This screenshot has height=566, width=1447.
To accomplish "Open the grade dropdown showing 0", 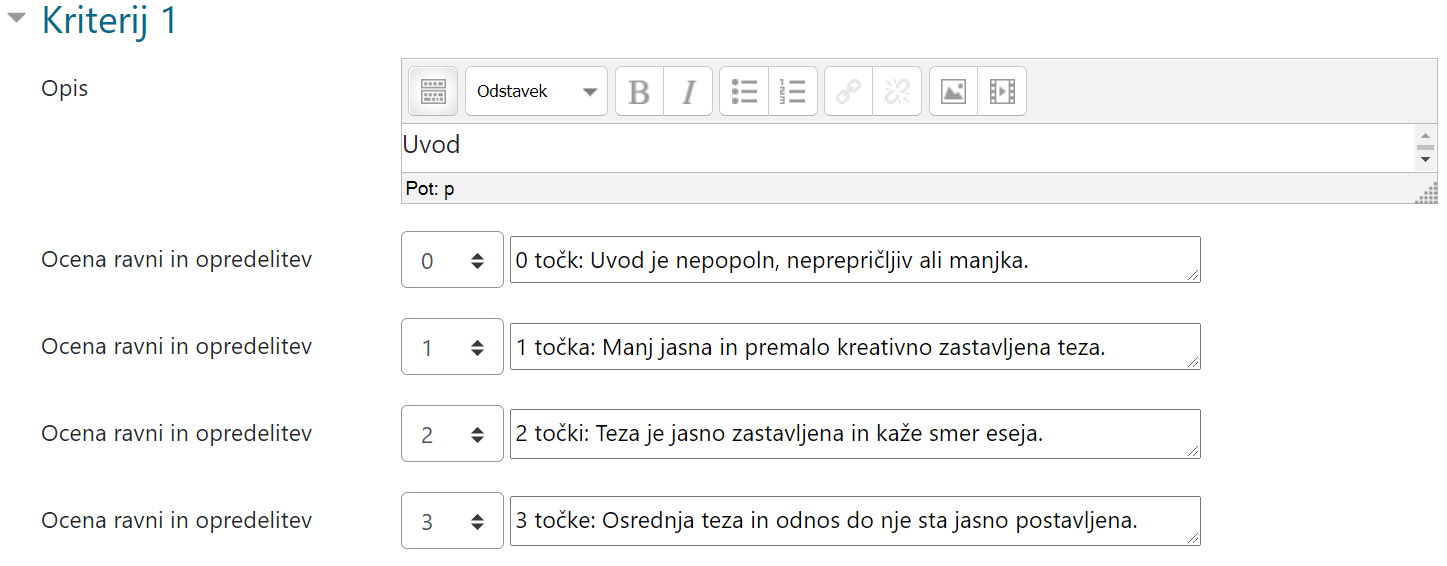I will [452, 260].
